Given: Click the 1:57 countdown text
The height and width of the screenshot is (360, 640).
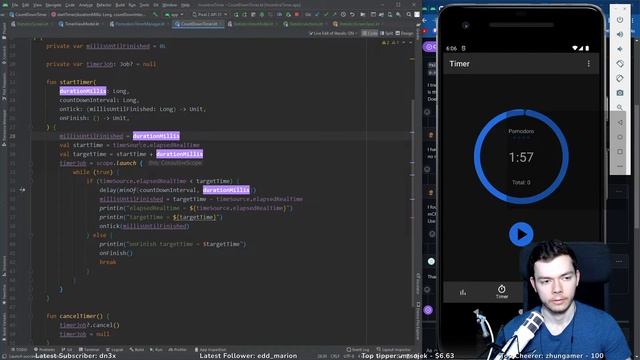Looking at the screenshot, I should click(521, 157).
